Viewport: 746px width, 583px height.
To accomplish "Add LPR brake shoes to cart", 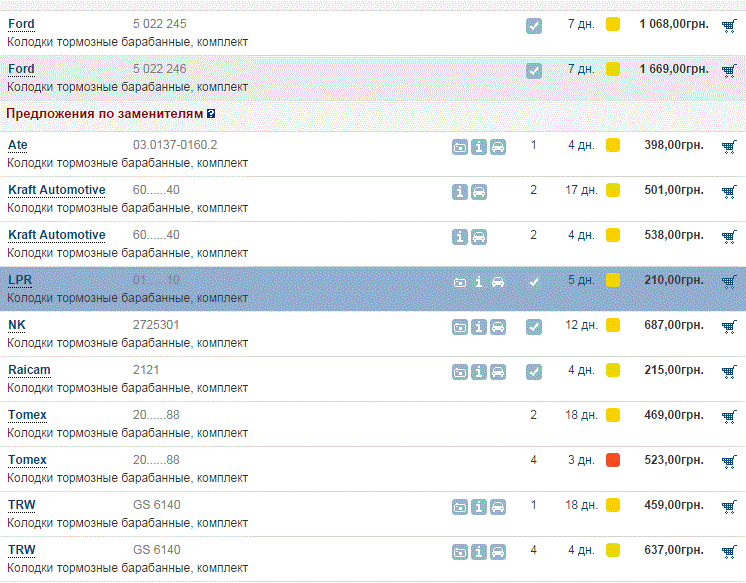I will click(x=729, y=282).
